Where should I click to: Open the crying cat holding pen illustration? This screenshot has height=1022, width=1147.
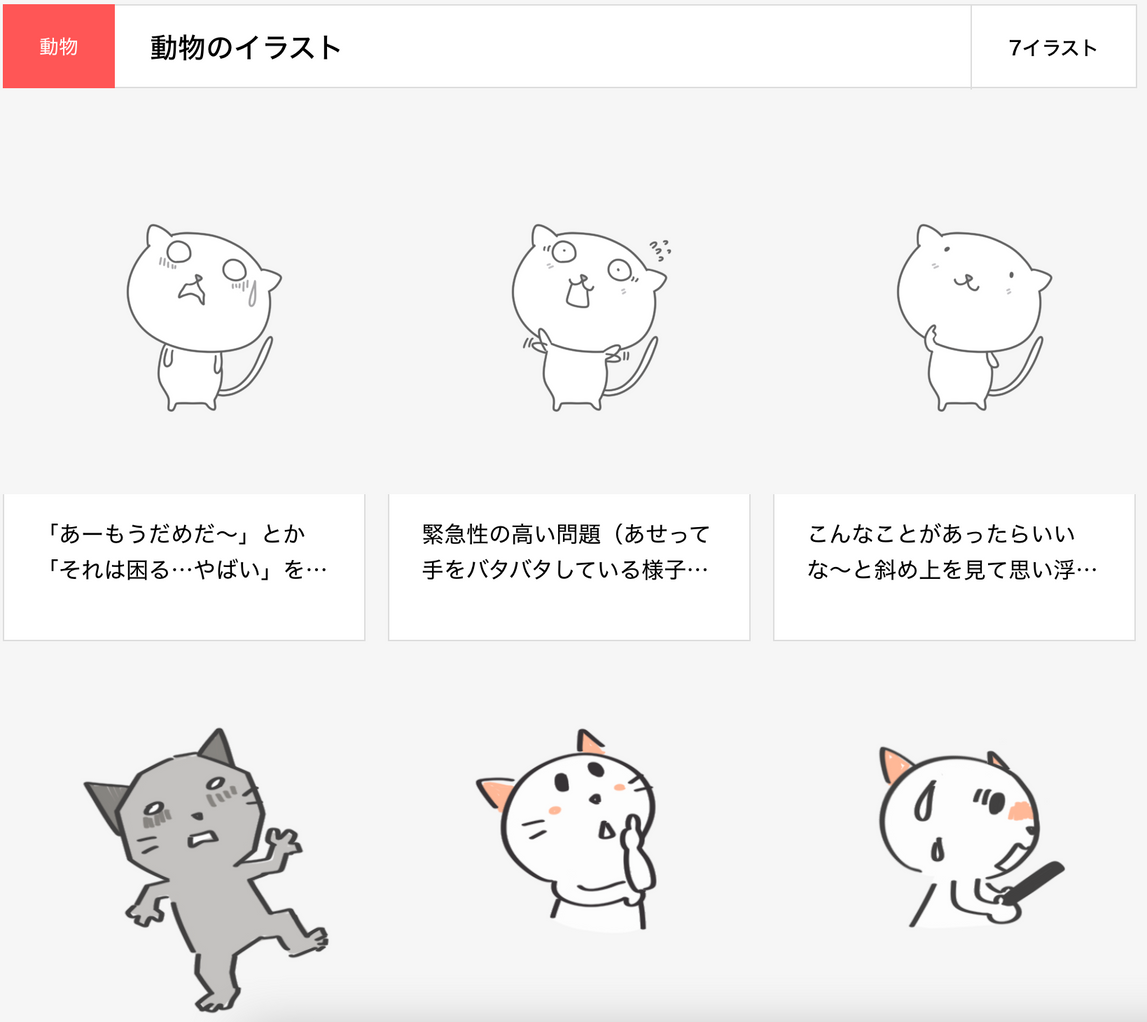(971, 836)
